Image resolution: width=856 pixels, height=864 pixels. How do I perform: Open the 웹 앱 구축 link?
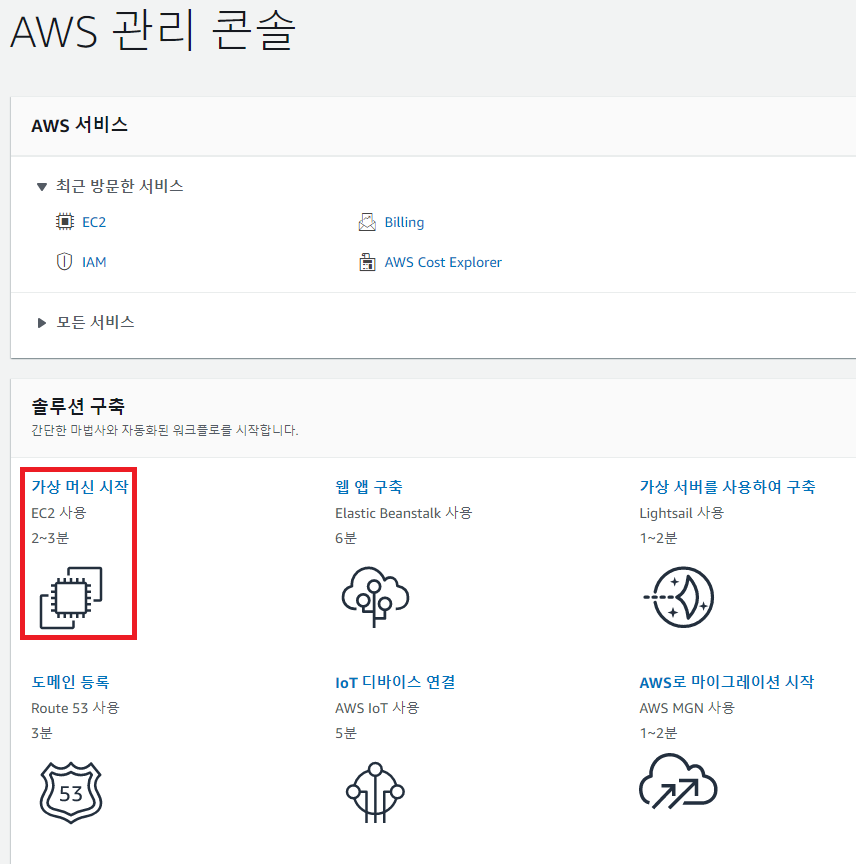tap(369, 487)
